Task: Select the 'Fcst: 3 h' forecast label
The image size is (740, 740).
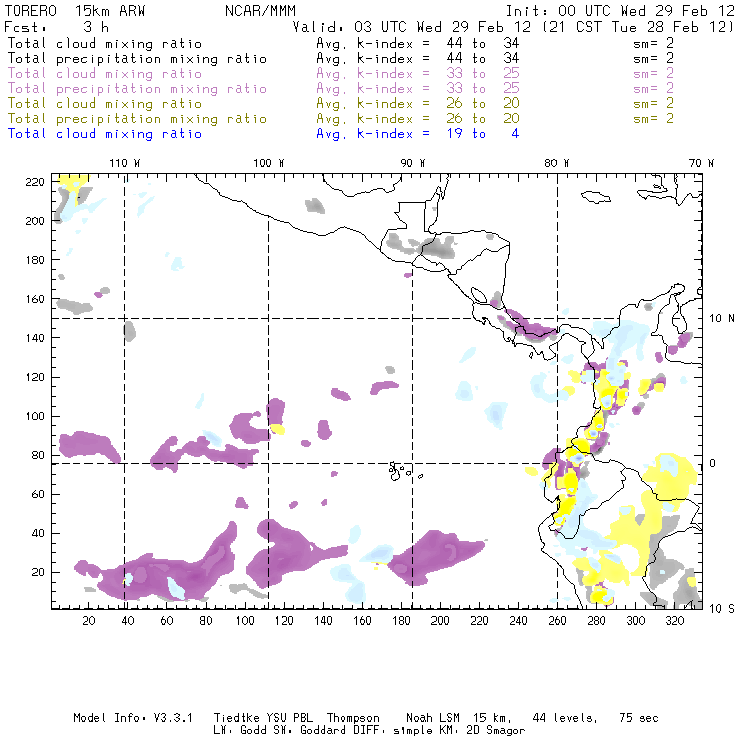Action: (56, 27)
